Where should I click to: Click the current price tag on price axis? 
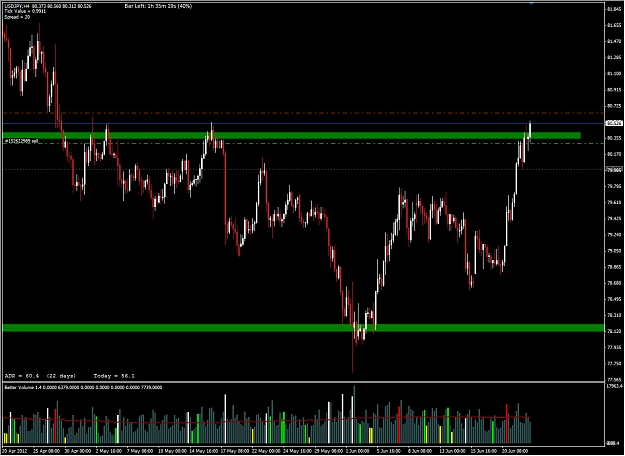614,123
